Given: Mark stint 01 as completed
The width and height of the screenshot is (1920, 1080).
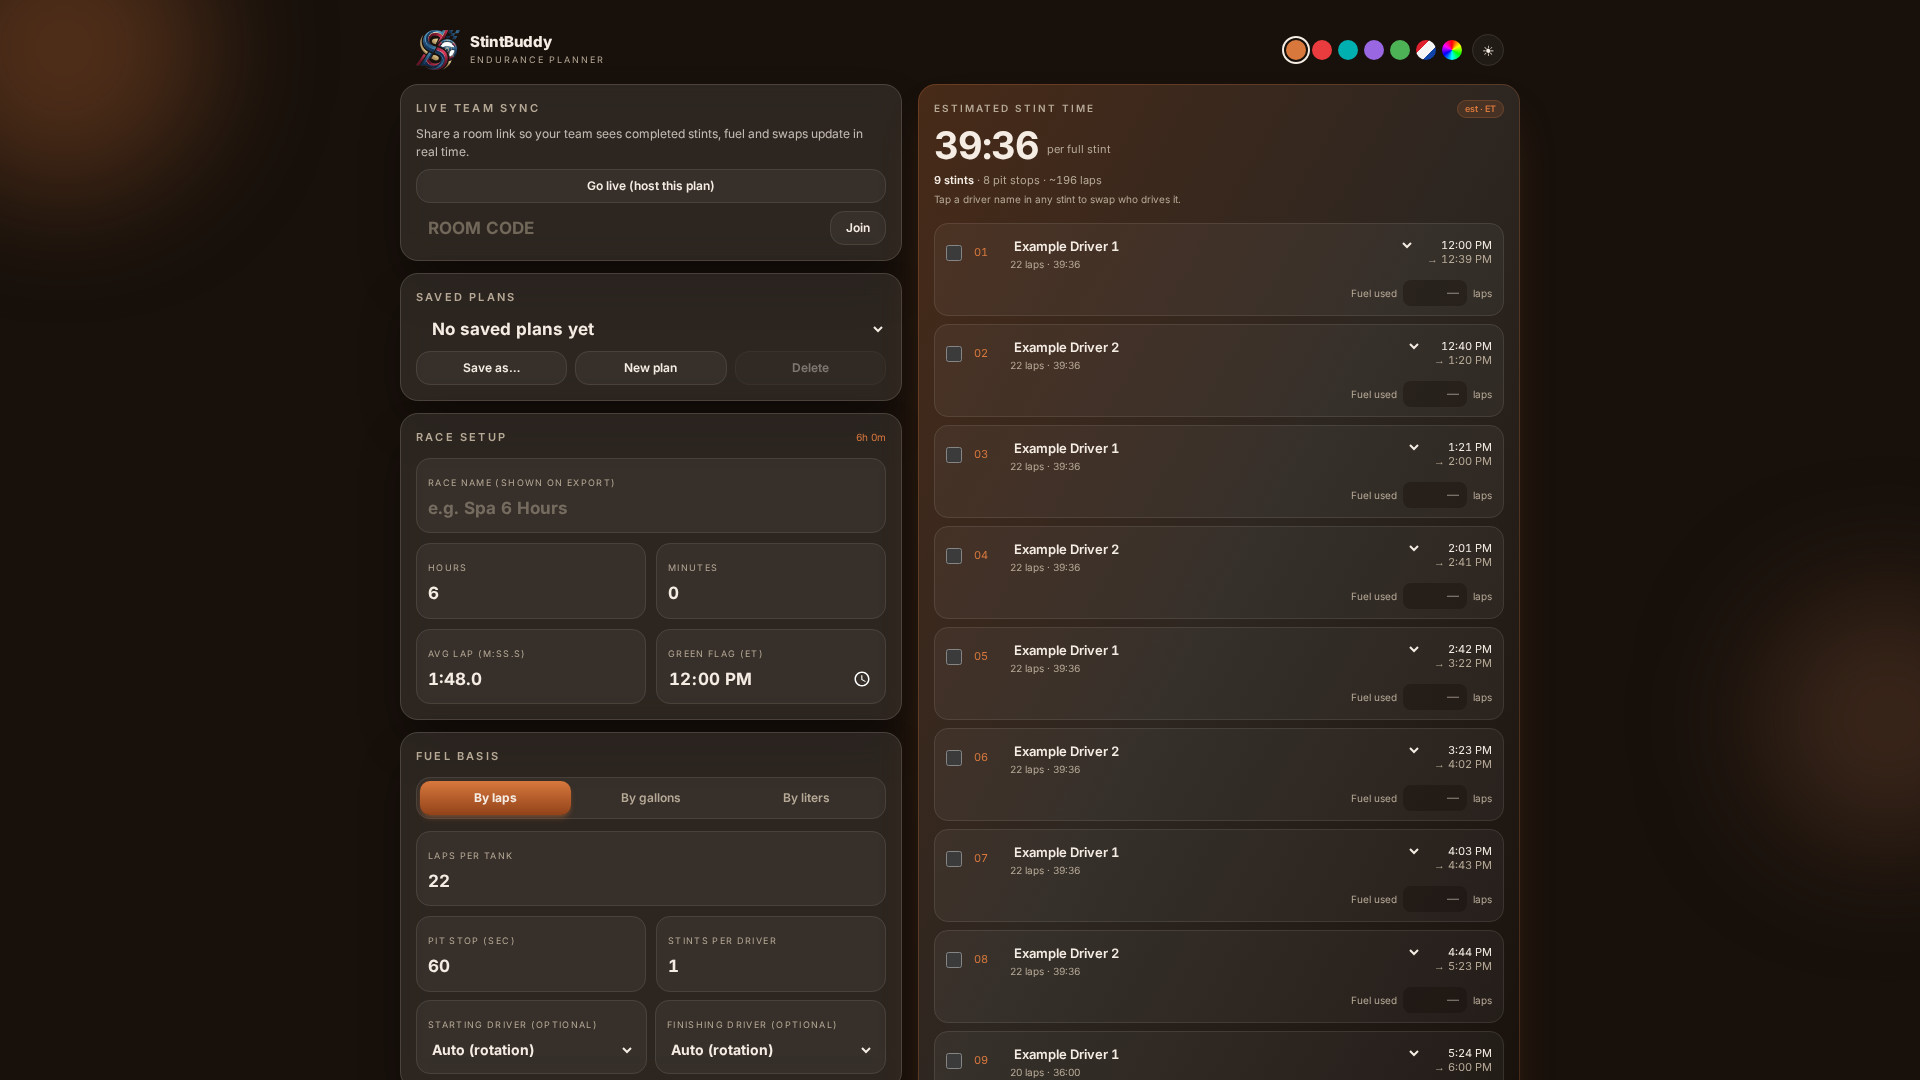Looking at the screenshot, I should [954, 253].
